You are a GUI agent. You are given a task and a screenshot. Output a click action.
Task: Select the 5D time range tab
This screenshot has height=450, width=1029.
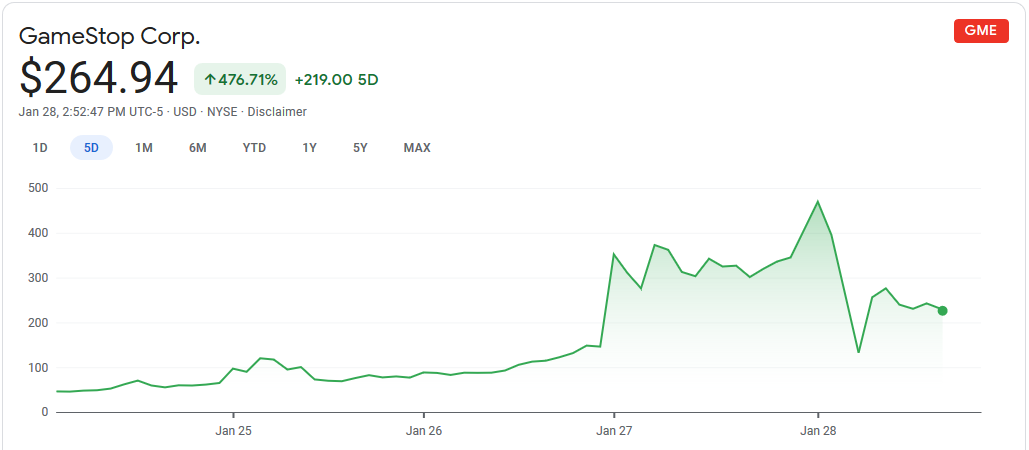pos(91,148)
